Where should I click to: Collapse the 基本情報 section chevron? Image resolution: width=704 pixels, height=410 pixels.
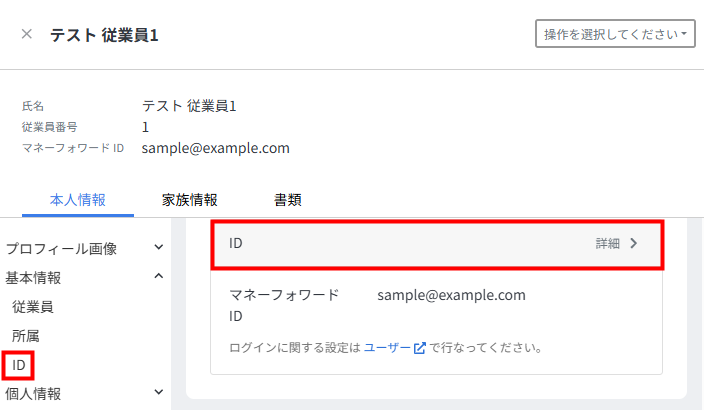point(159,276)
